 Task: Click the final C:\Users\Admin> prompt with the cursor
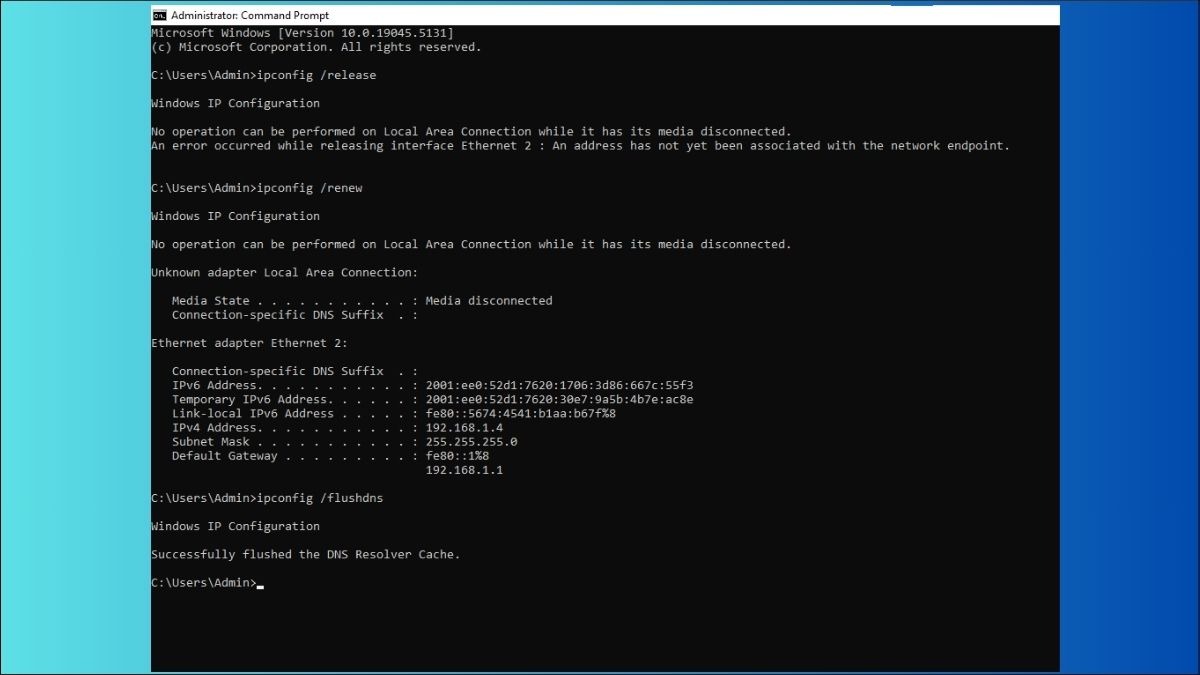pyautogui.click(x=207, y=583)
